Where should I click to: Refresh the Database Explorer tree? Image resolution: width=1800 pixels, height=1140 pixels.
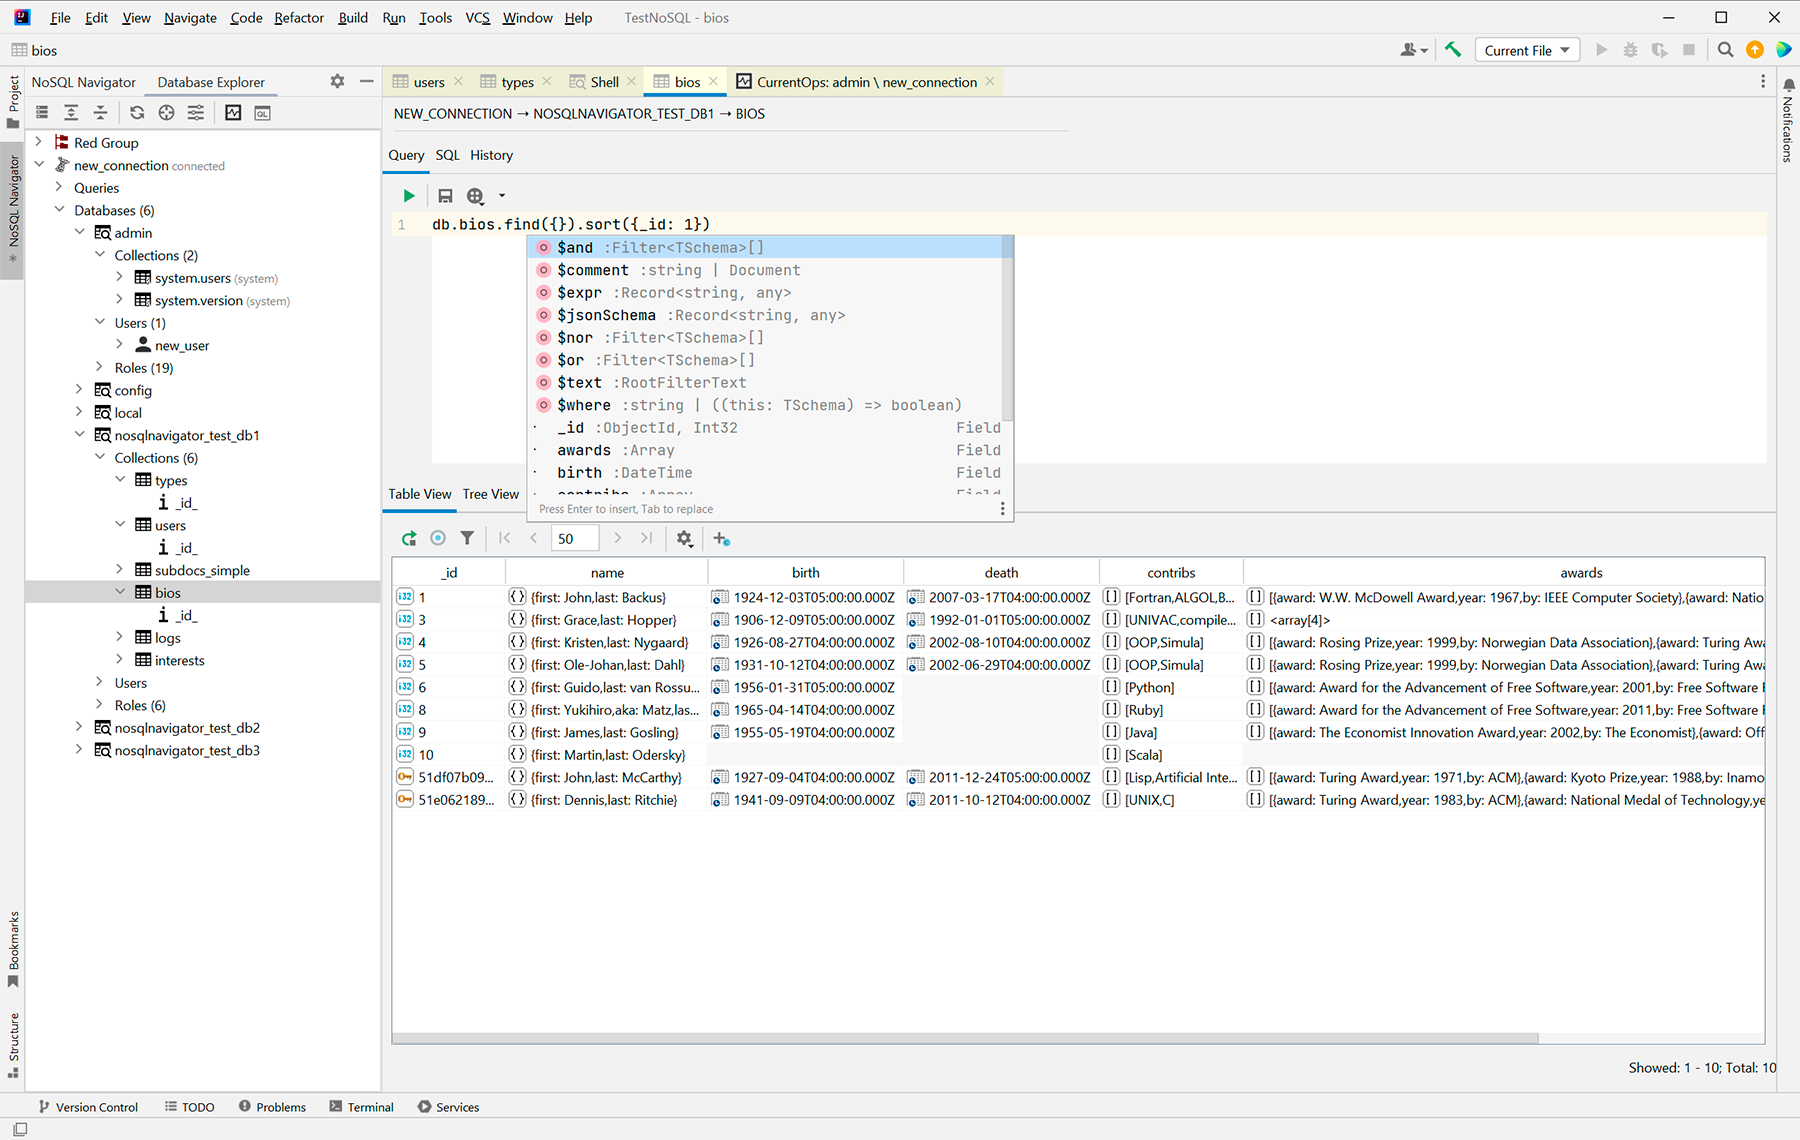coord(137,113)
